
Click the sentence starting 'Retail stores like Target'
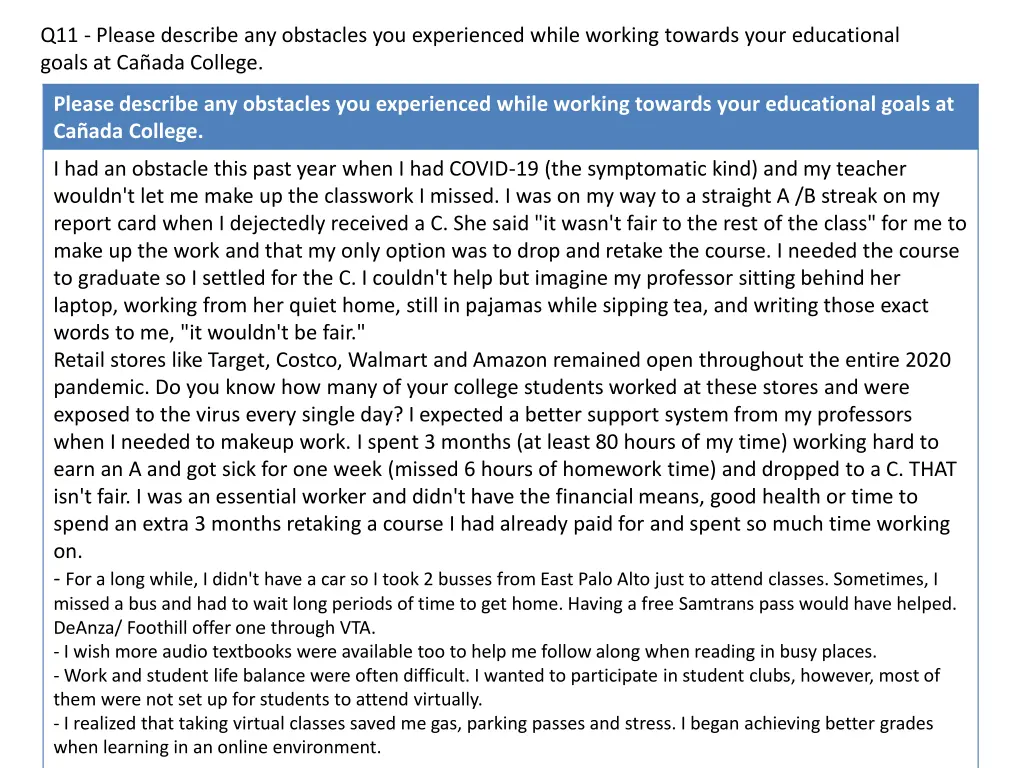pos(502,374)
